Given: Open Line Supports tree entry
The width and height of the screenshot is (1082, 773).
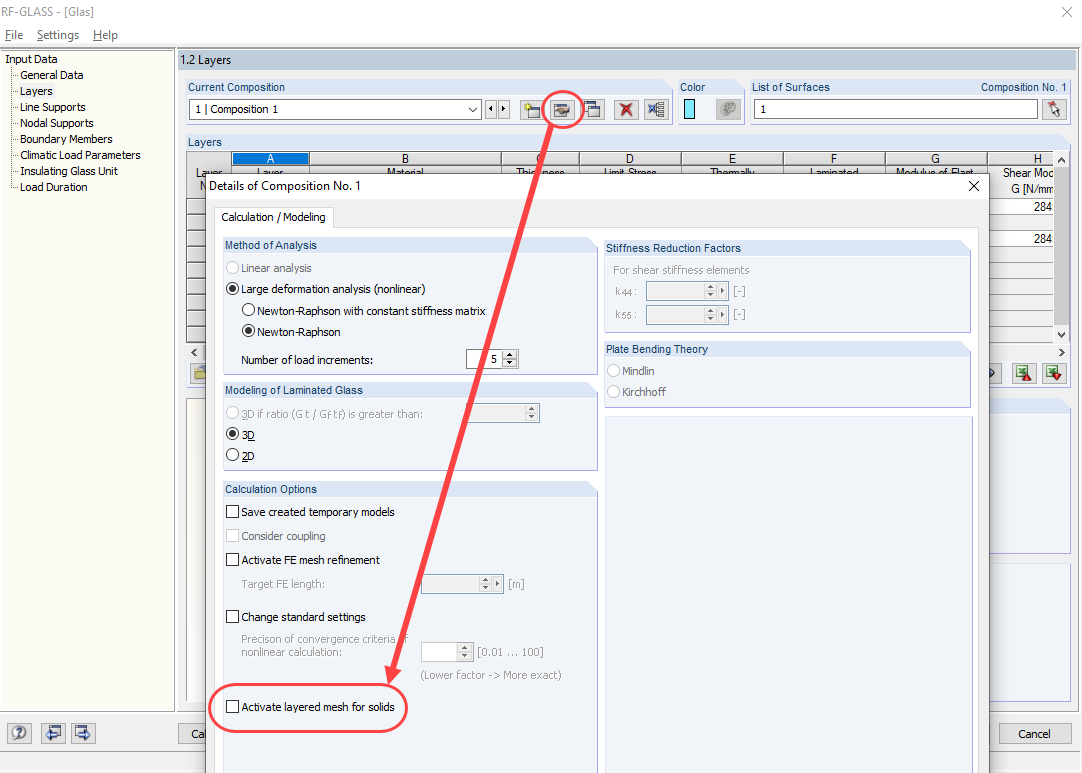Looking at the screenshot, I should point(52,107).
